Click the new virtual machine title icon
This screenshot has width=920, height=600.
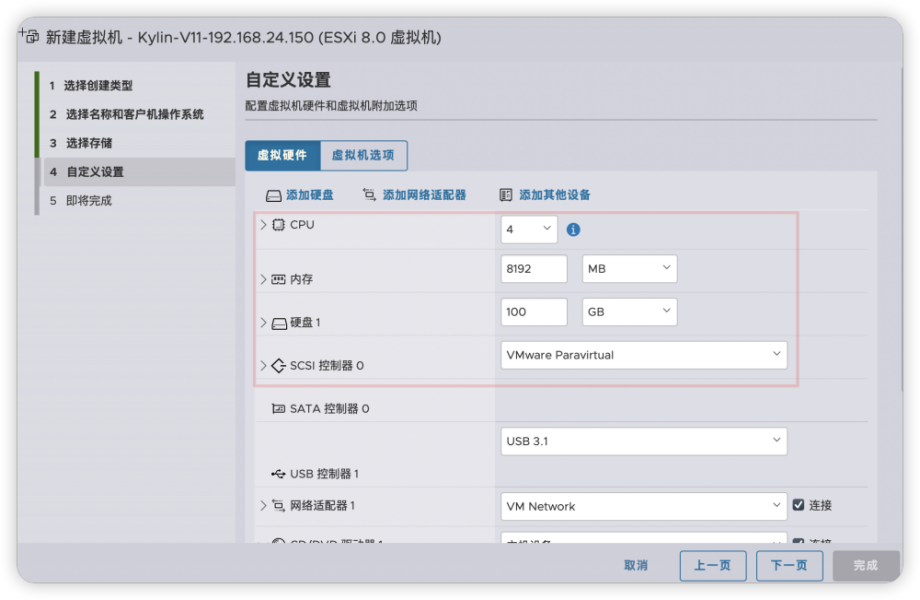(x=29, y=36)
